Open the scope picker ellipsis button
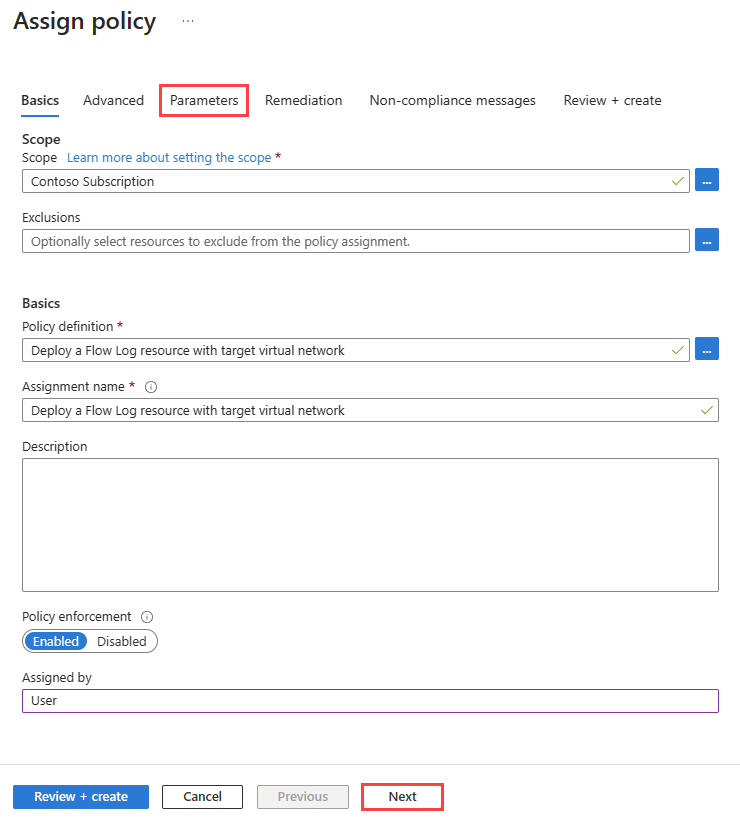The height and width of the screenshot is (824, 740). point(706,180)
